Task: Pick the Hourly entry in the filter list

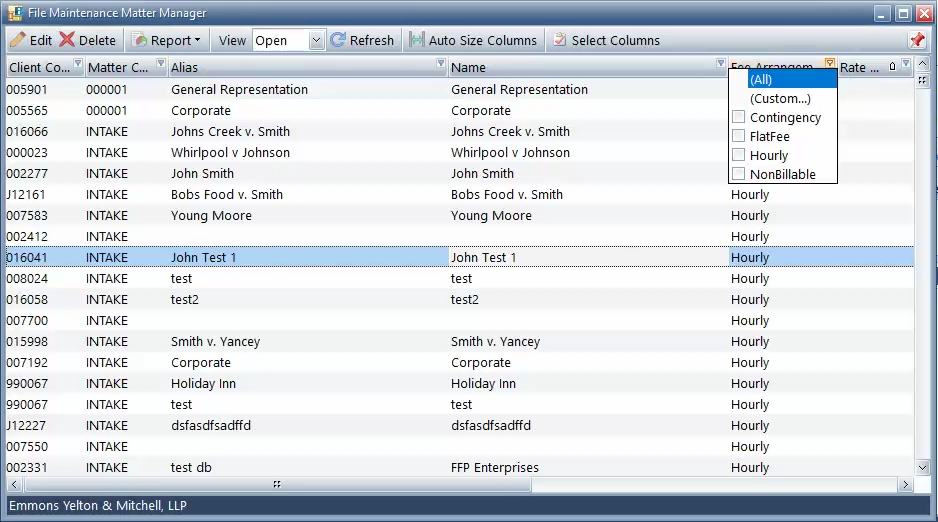Action: click(769, 155)
